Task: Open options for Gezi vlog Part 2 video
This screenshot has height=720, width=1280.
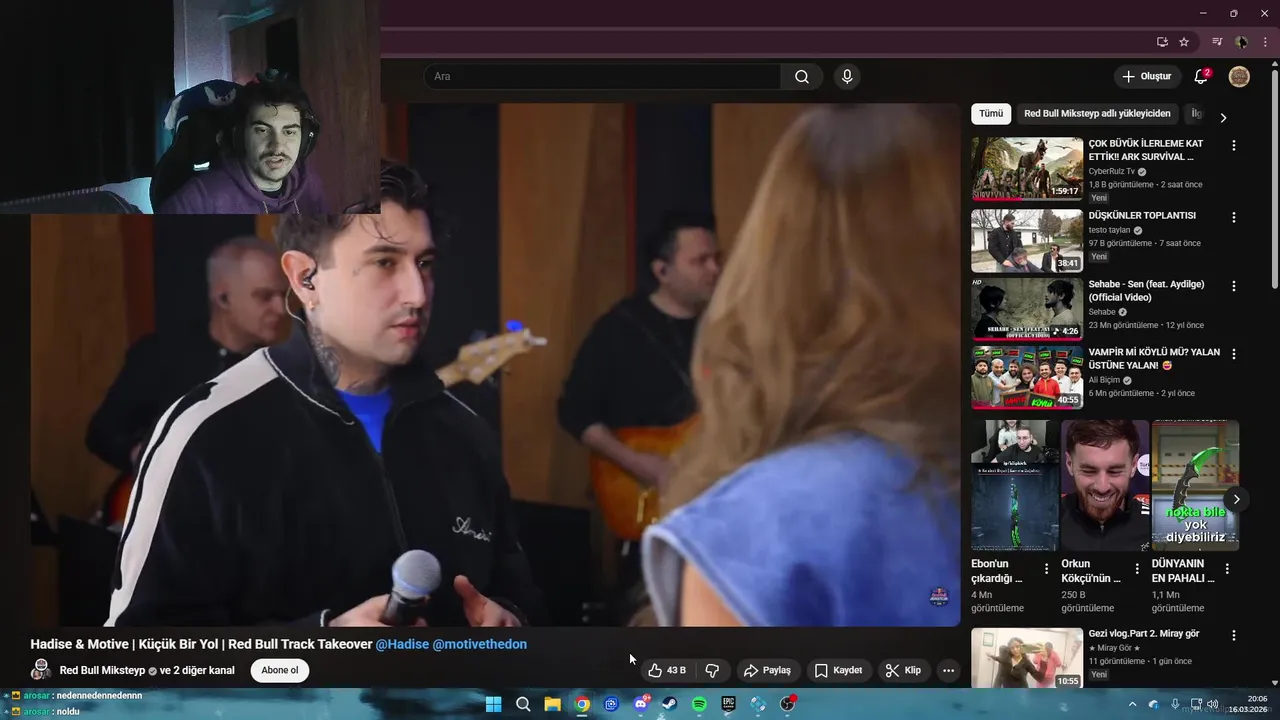Action: pyautogui.click(x=1233, y=635)
